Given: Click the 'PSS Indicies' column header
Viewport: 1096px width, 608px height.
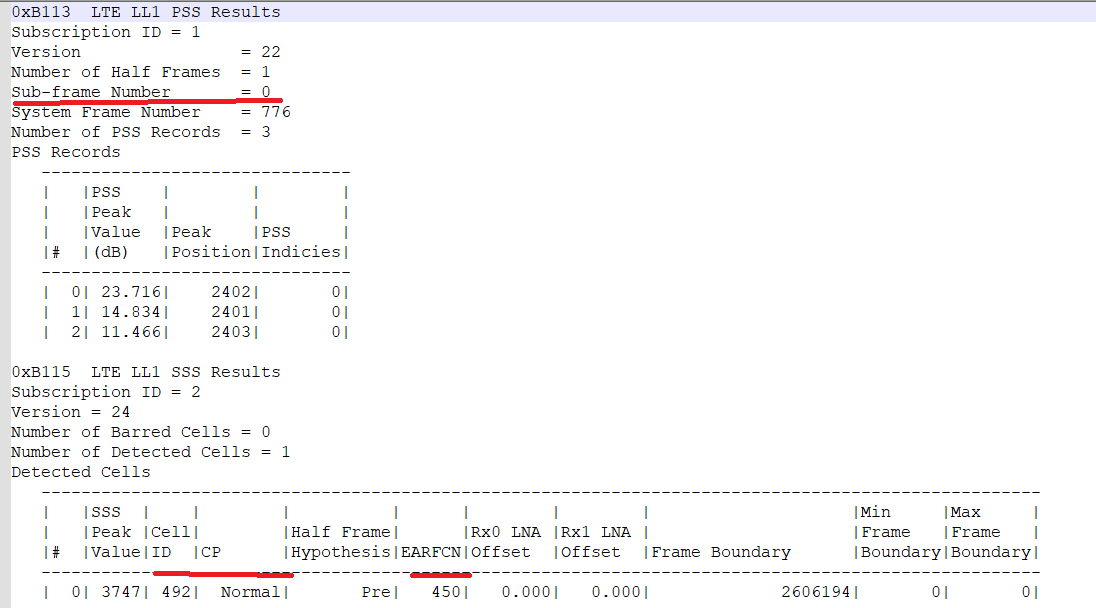Looking at the screenshot, I should (x=301, y=242).
